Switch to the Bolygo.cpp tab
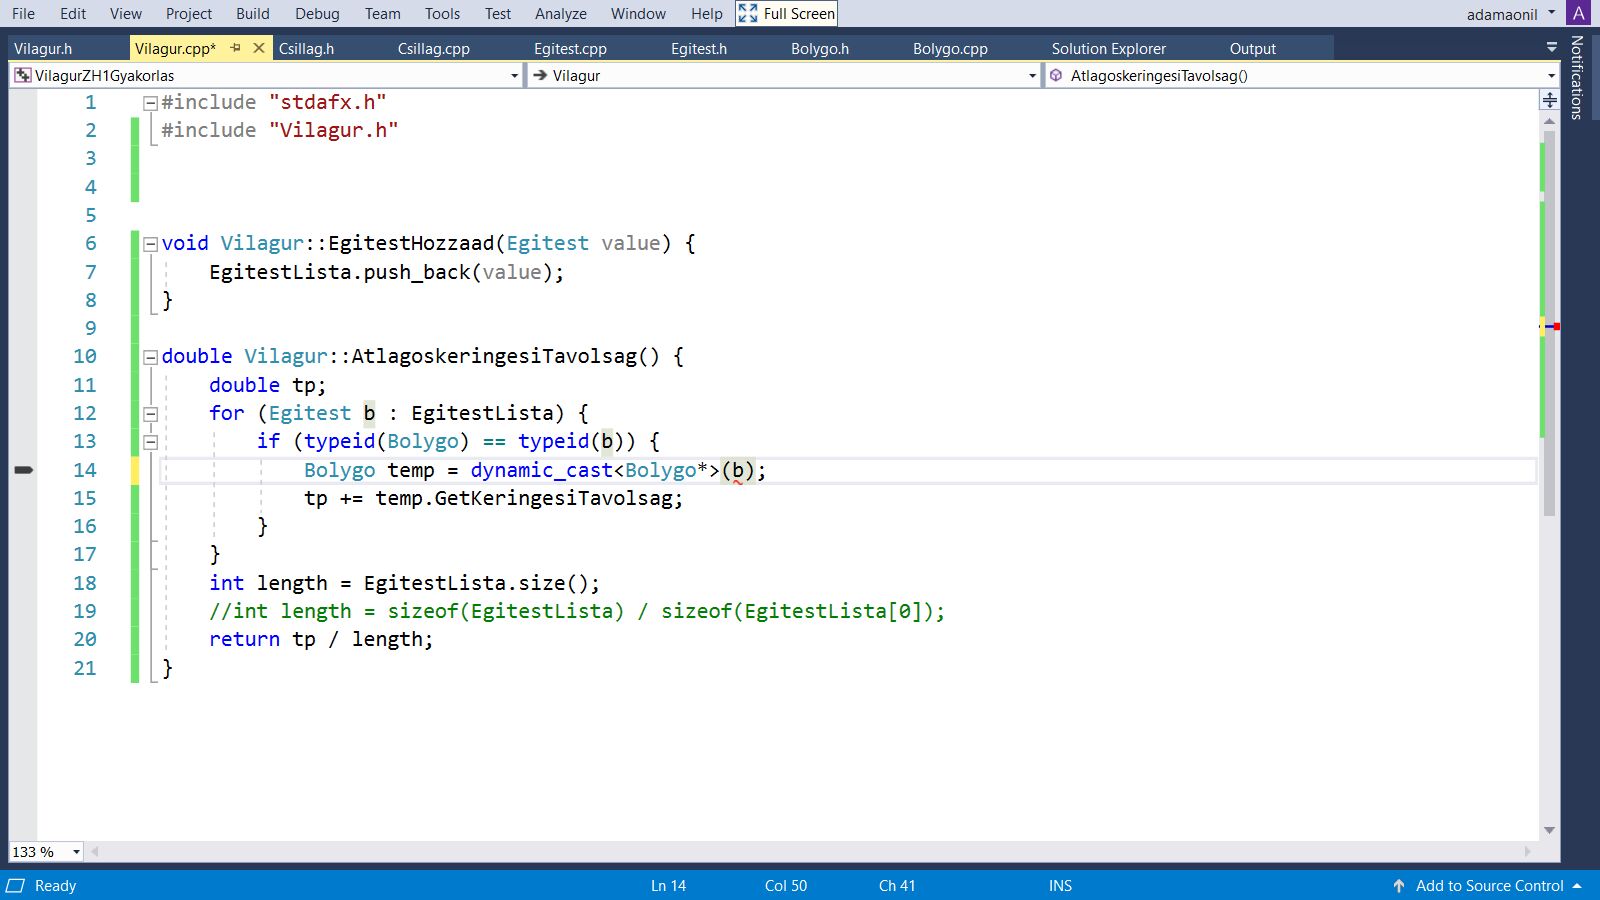This screenshot has height=900, width=1600. (x=950, y=48)
